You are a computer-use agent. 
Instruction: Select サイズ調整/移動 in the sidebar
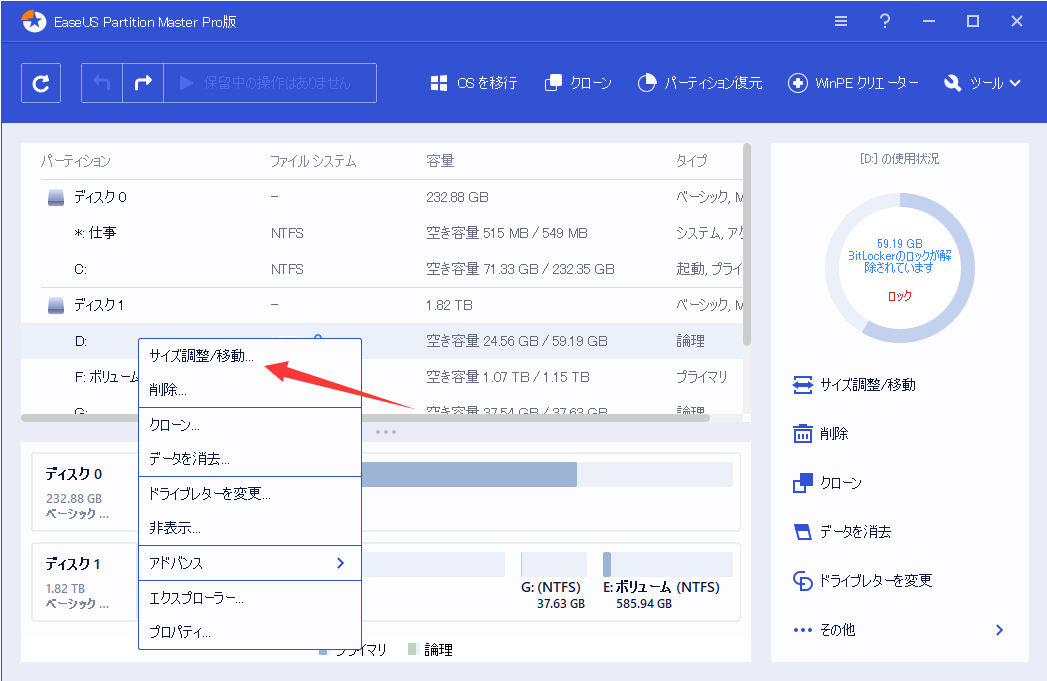tap(868, 384)
